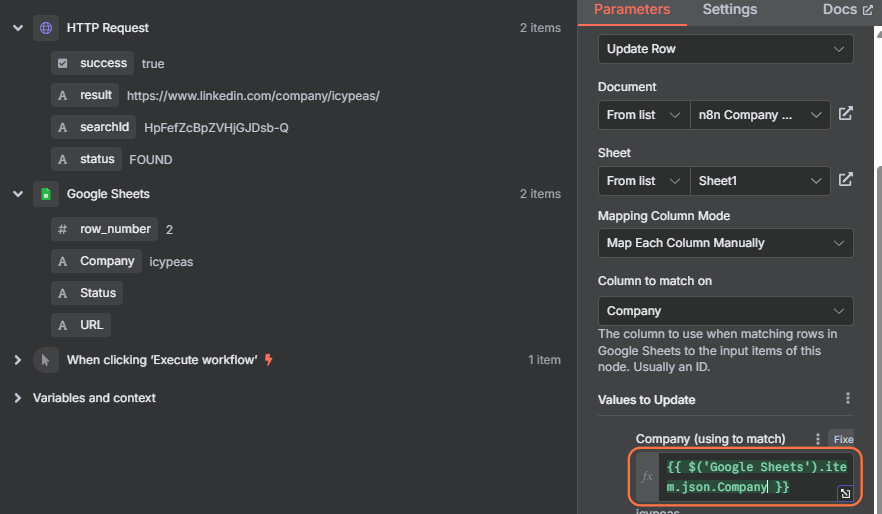
Task: Click the '2 items' count for HTTP Request
Action: click(540, 28)
